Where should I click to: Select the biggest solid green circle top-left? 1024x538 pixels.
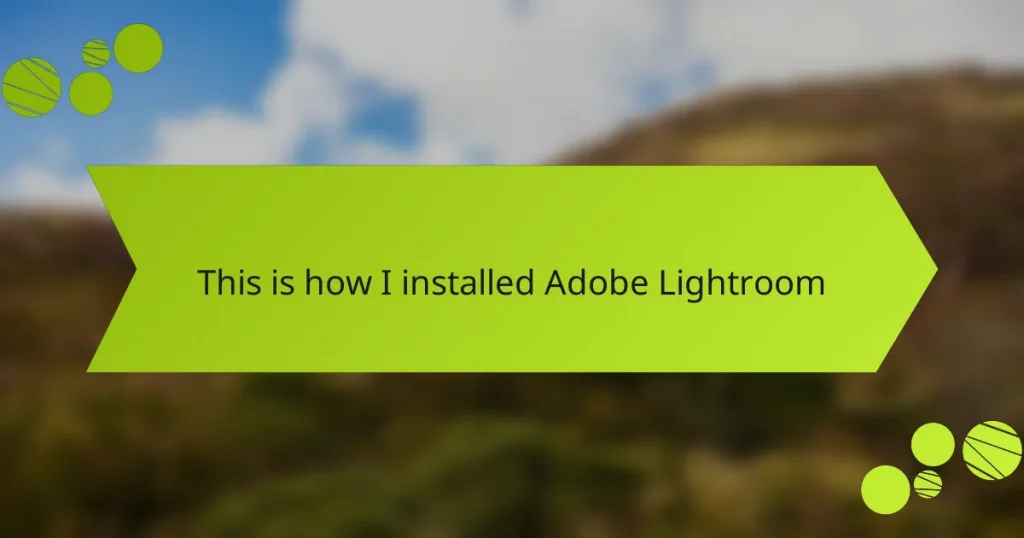(x=138, y=48)
